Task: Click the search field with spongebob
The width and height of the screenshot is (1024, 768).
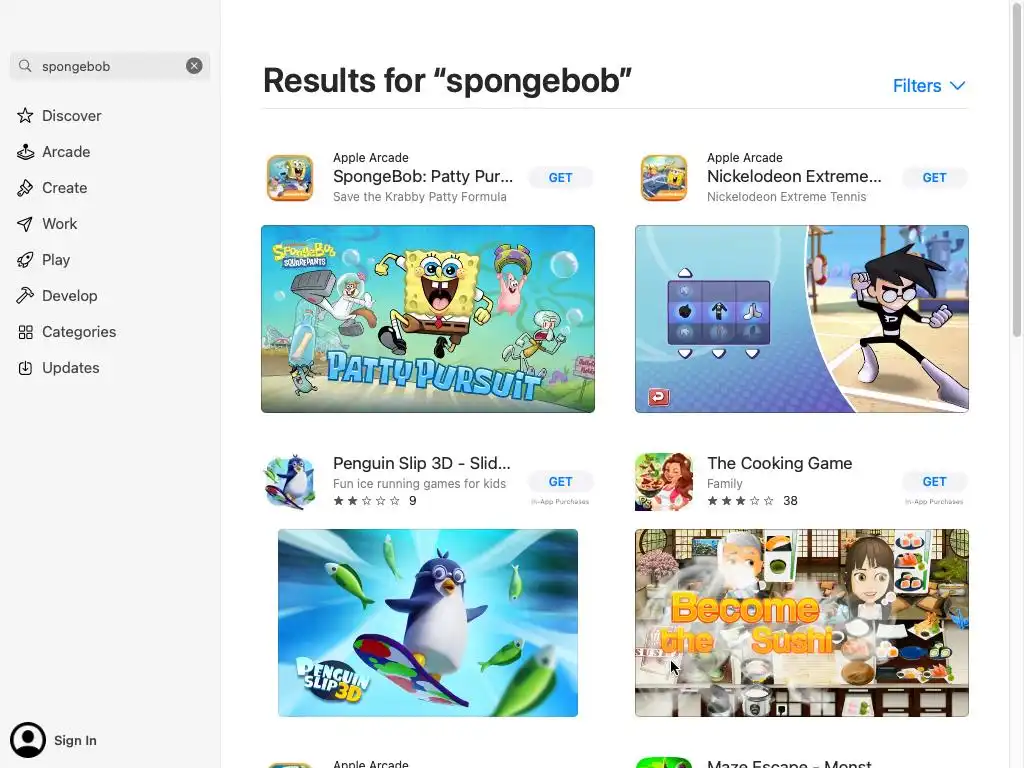Action: tap(110, 66)
